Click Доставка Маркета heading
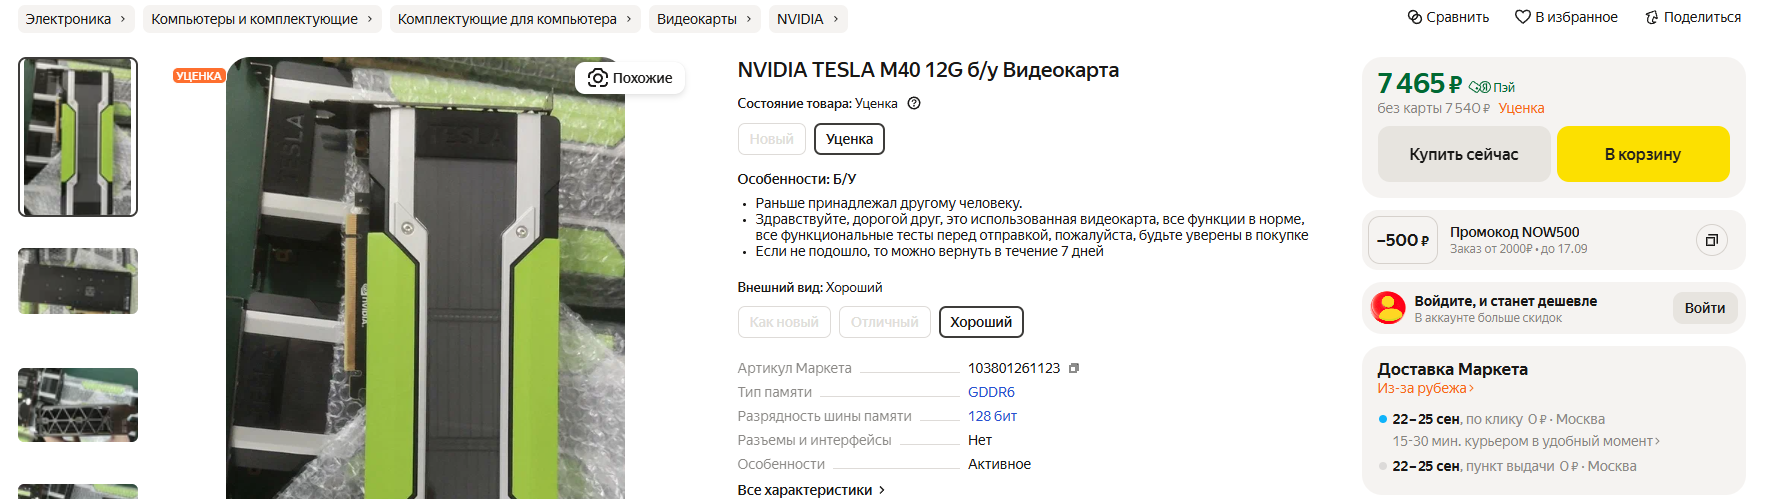 1452,369
